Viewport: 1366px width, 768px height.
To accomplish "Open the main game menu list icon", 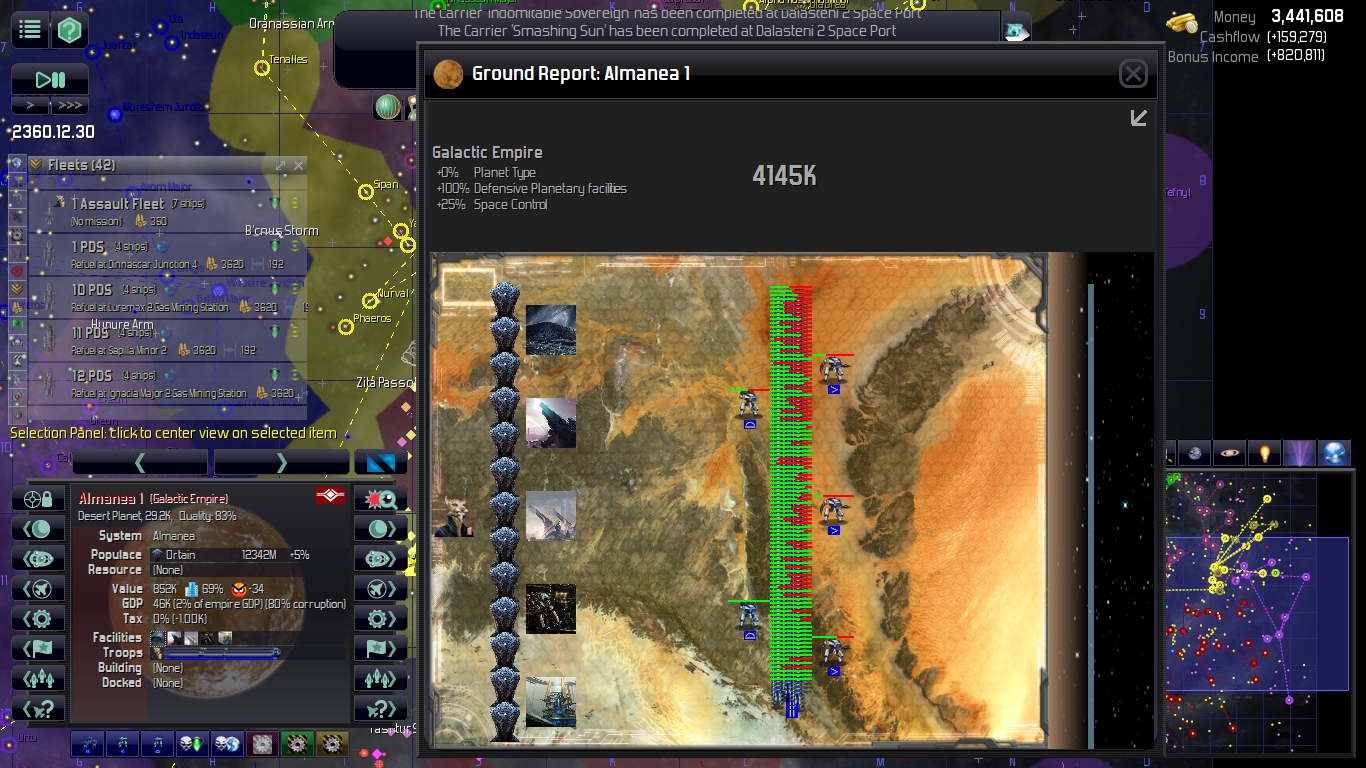I will [x=30, y=30].
